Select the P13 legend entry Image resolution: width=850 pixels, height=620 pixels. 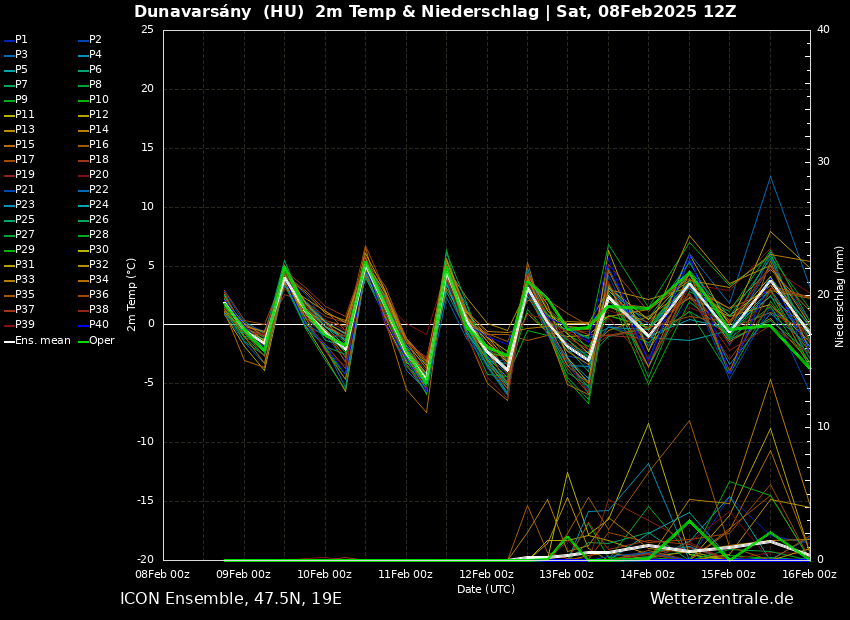[24, 130]
